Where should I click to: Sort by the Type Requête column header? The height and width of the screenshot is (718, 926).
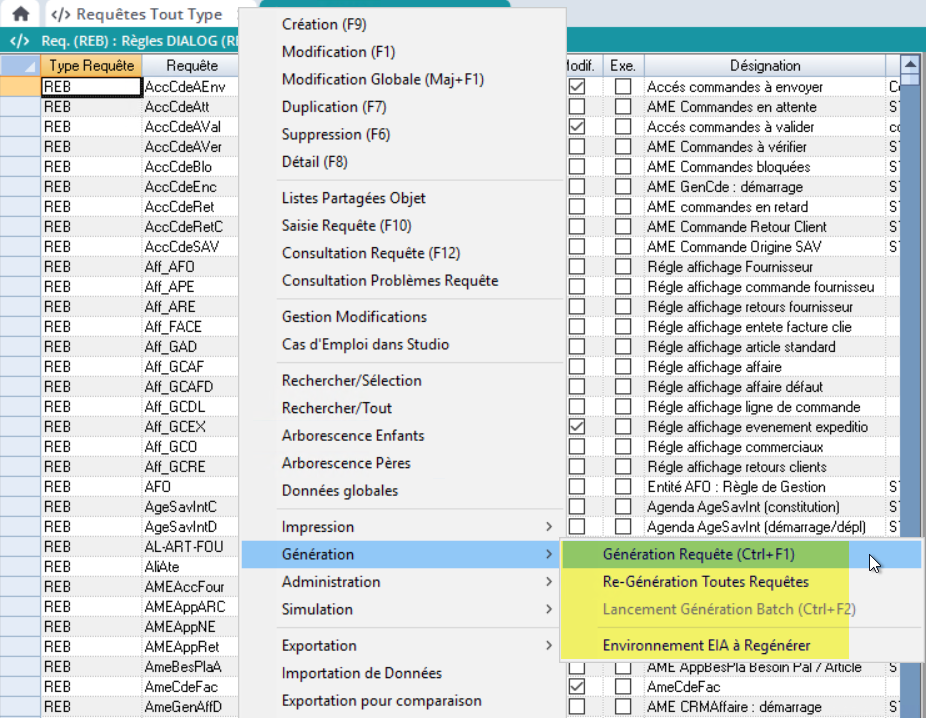click(x=91, y=65)
